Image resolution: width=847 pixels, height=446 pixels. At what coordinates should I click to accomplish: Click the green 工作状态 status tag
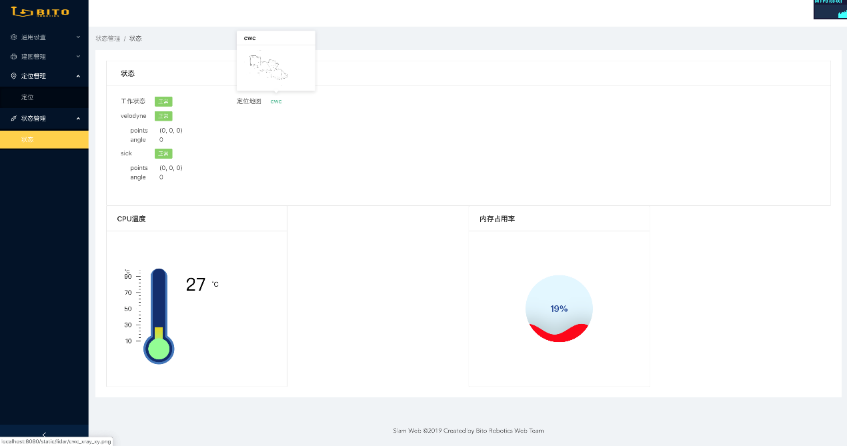click(163, 101)
